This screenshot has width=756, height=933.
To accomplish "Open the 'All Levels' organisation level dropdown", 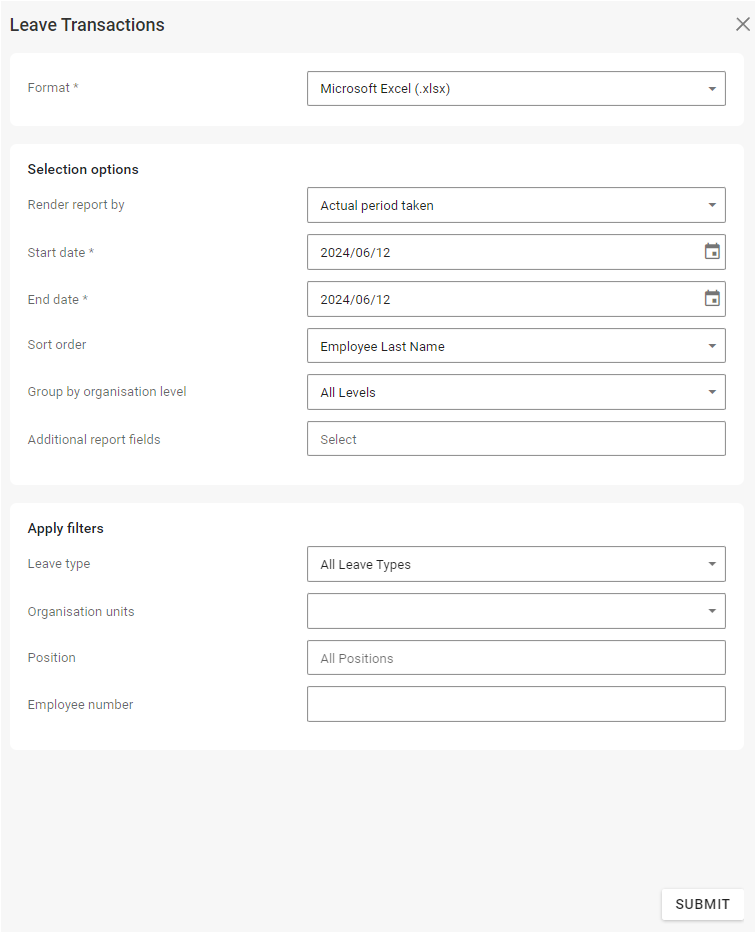I will [x=500, y=393].
